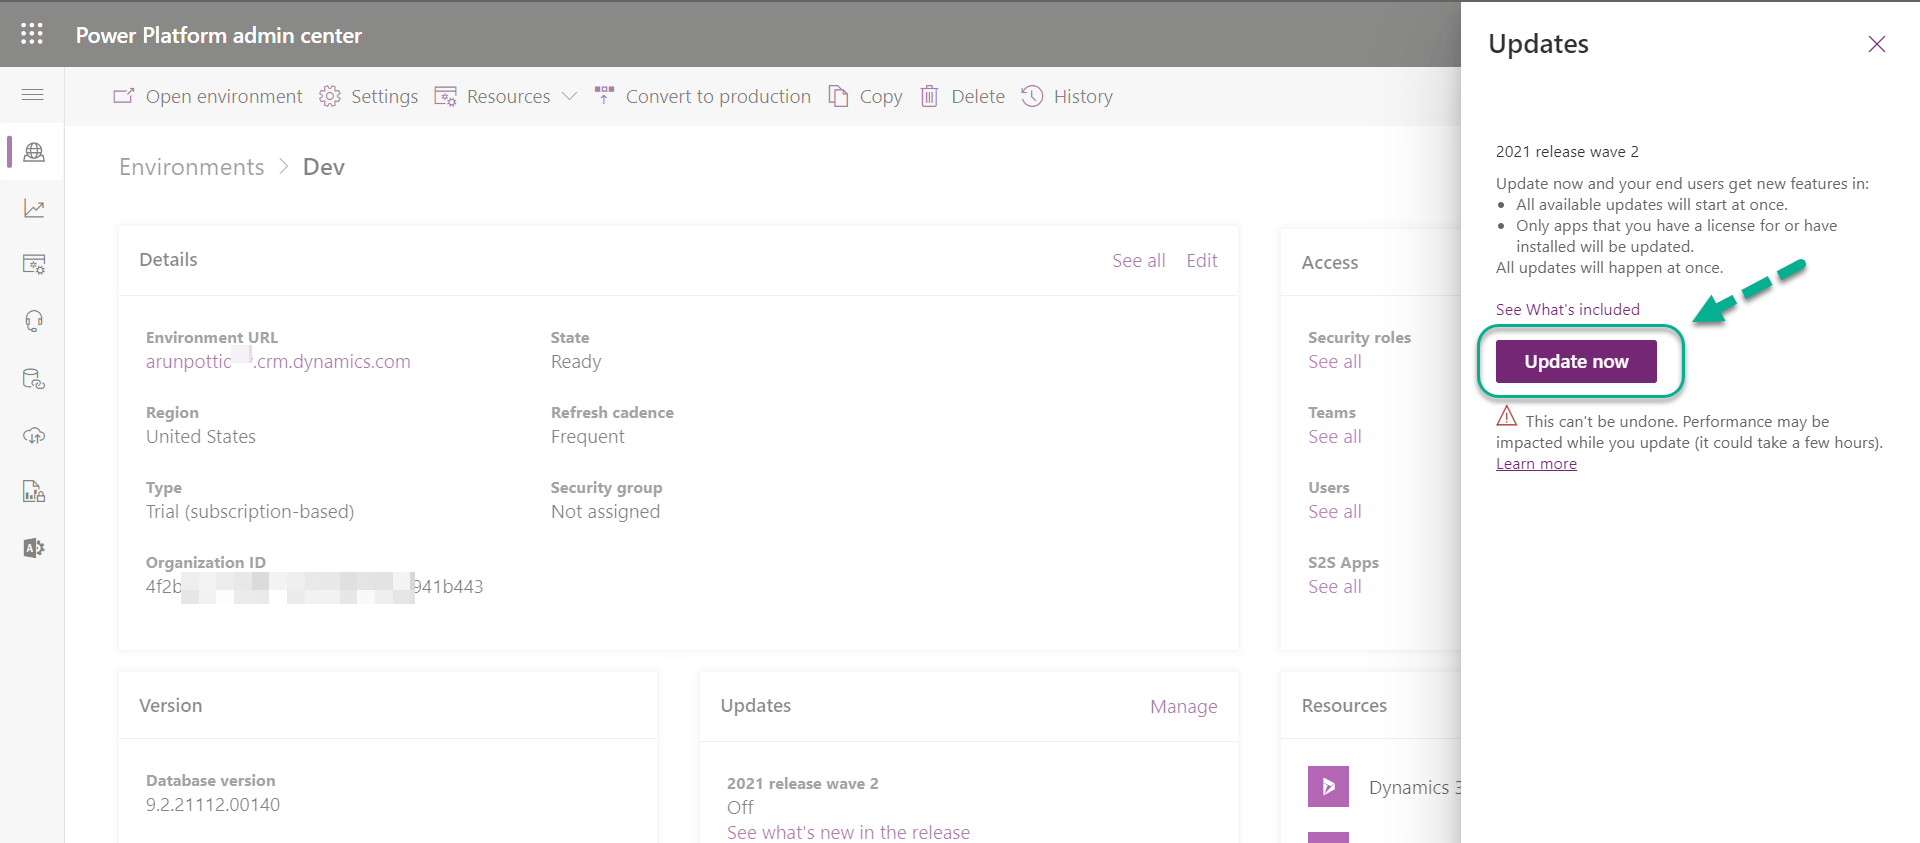Click Settings label in toolbar

384,96
